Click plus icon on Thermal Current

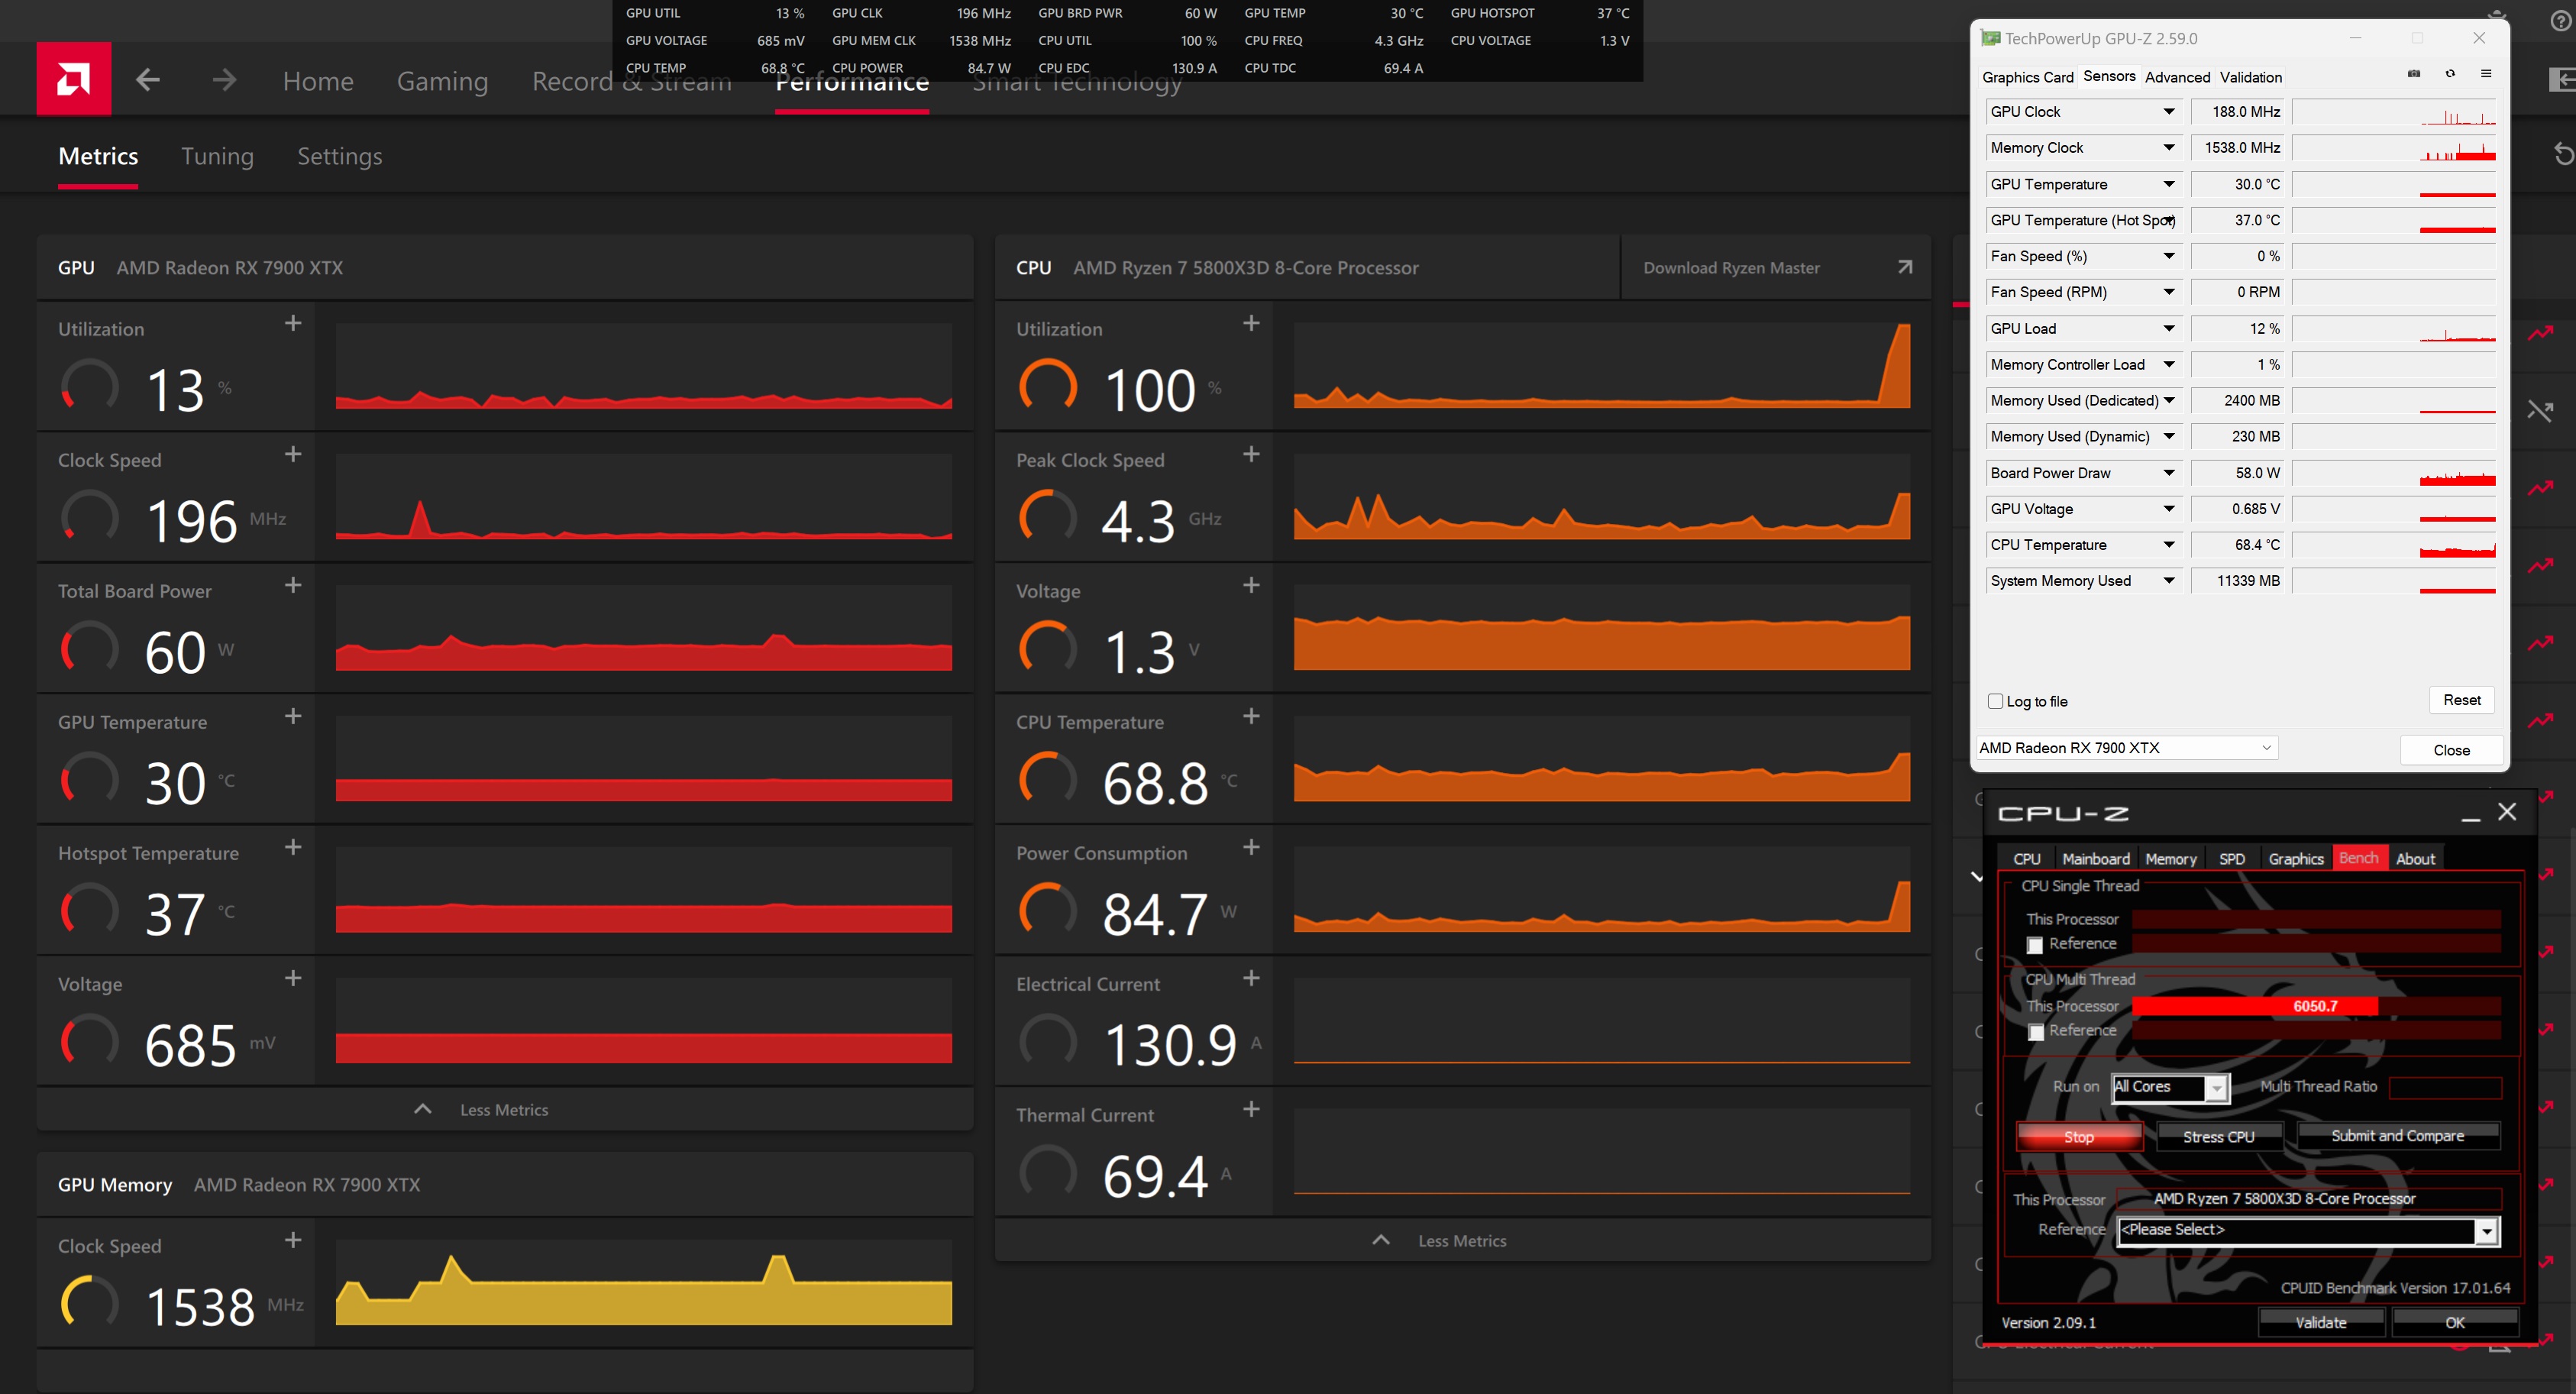point(1251,1109)
